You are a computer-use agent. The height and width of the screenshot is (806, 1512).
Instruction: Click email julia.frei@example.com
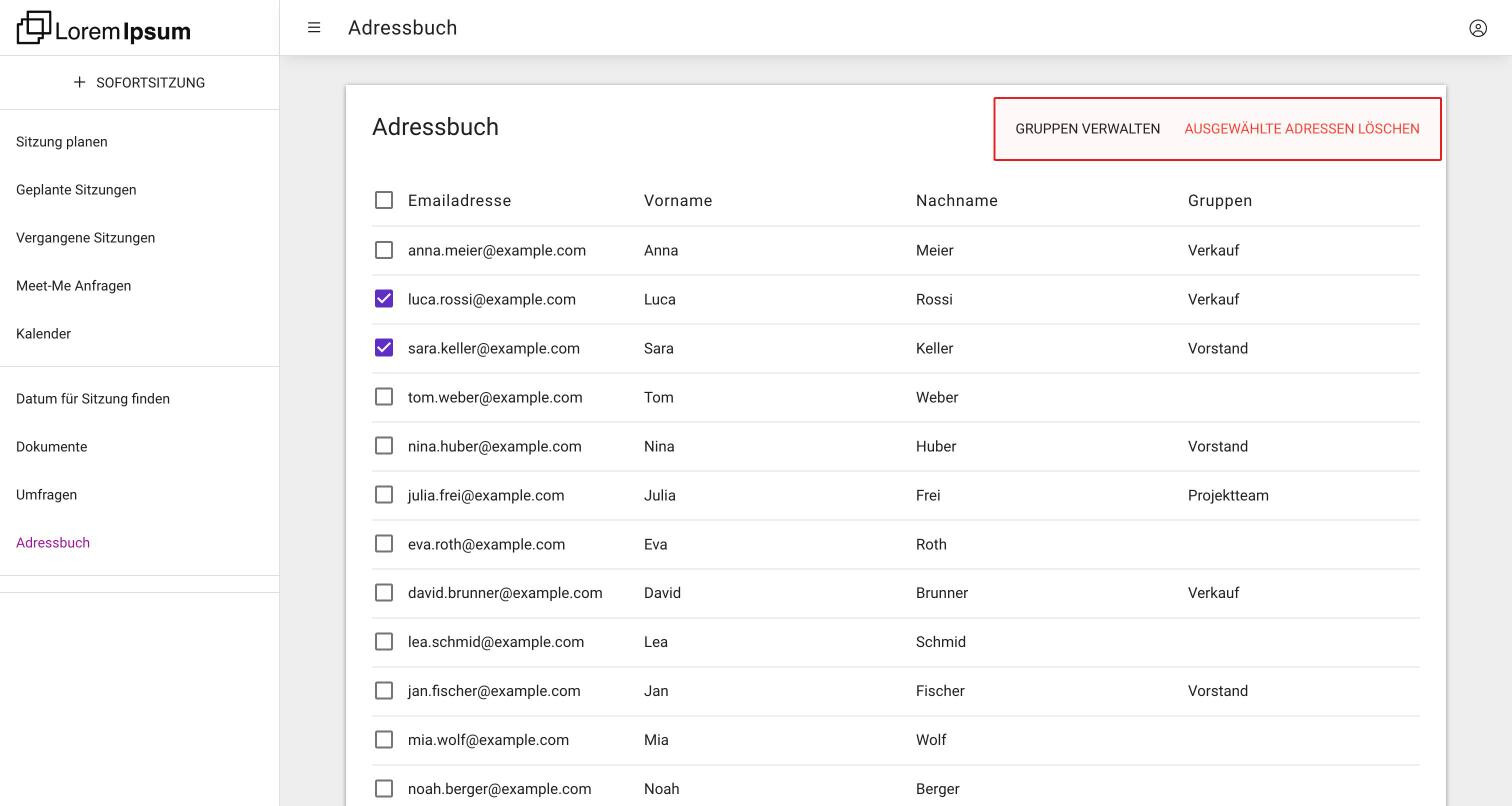(486, 496)
